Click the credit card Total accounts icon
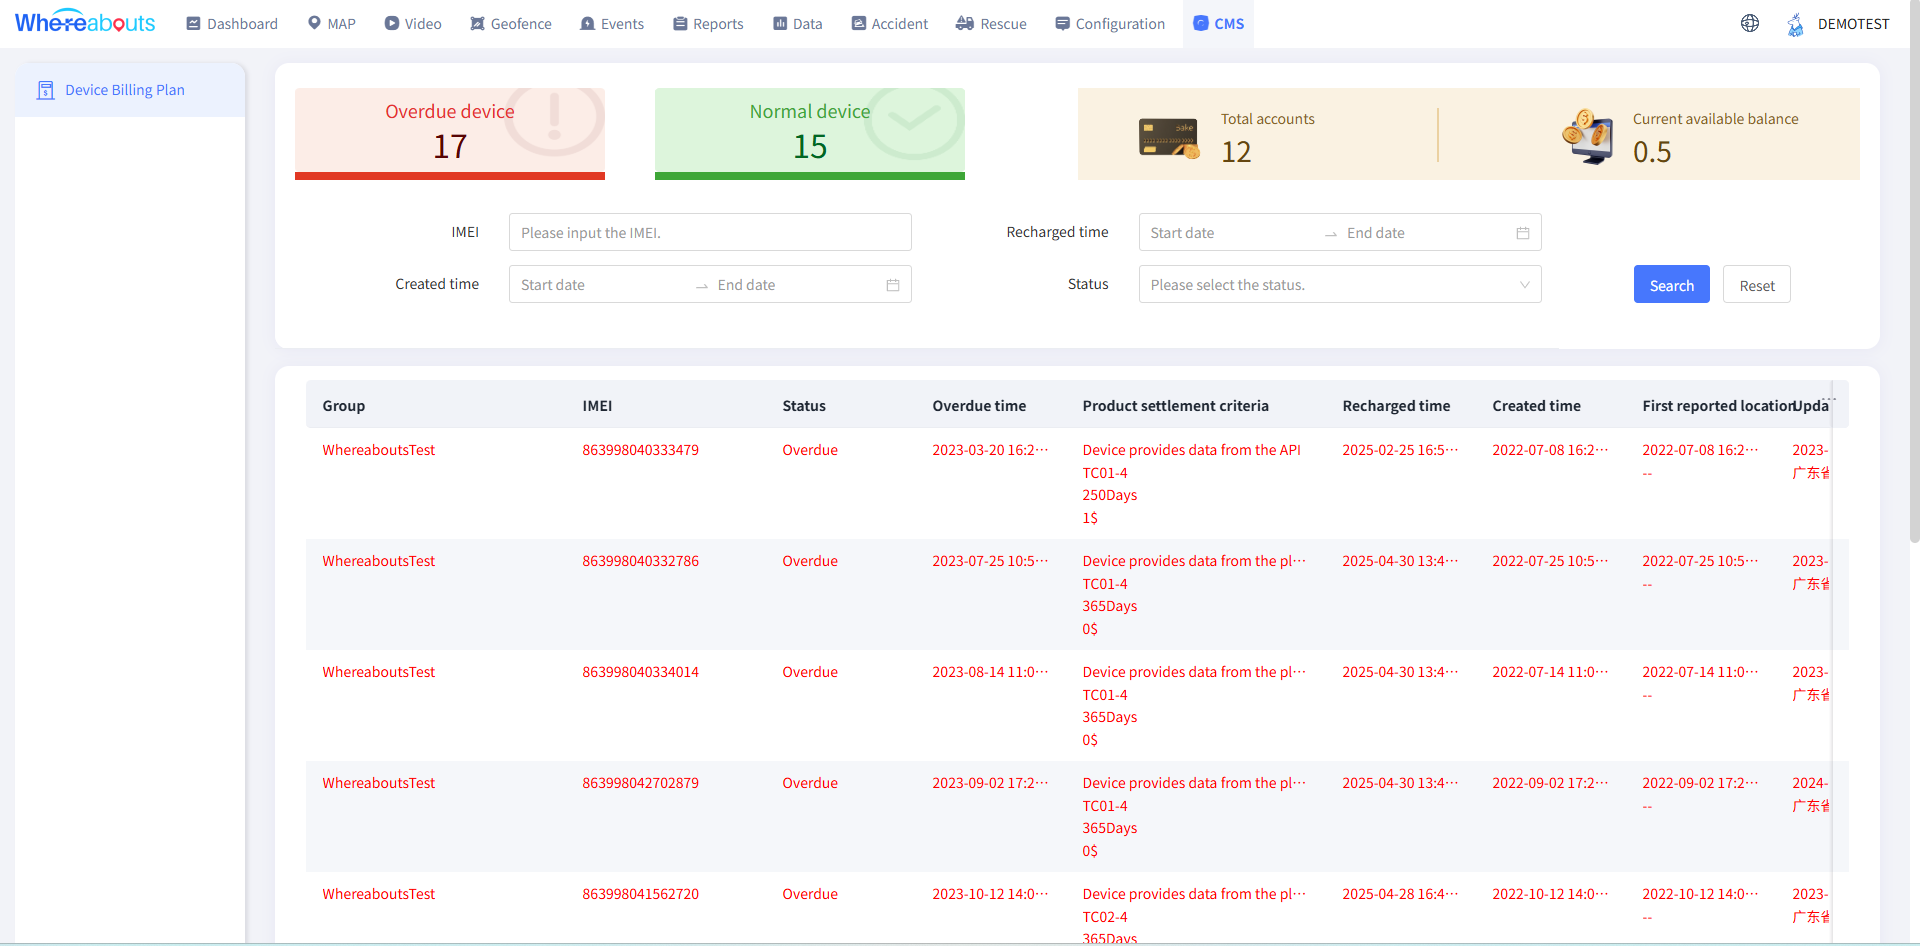Viewport: 1920px width, 946px height. click(x=1168, y=137)
